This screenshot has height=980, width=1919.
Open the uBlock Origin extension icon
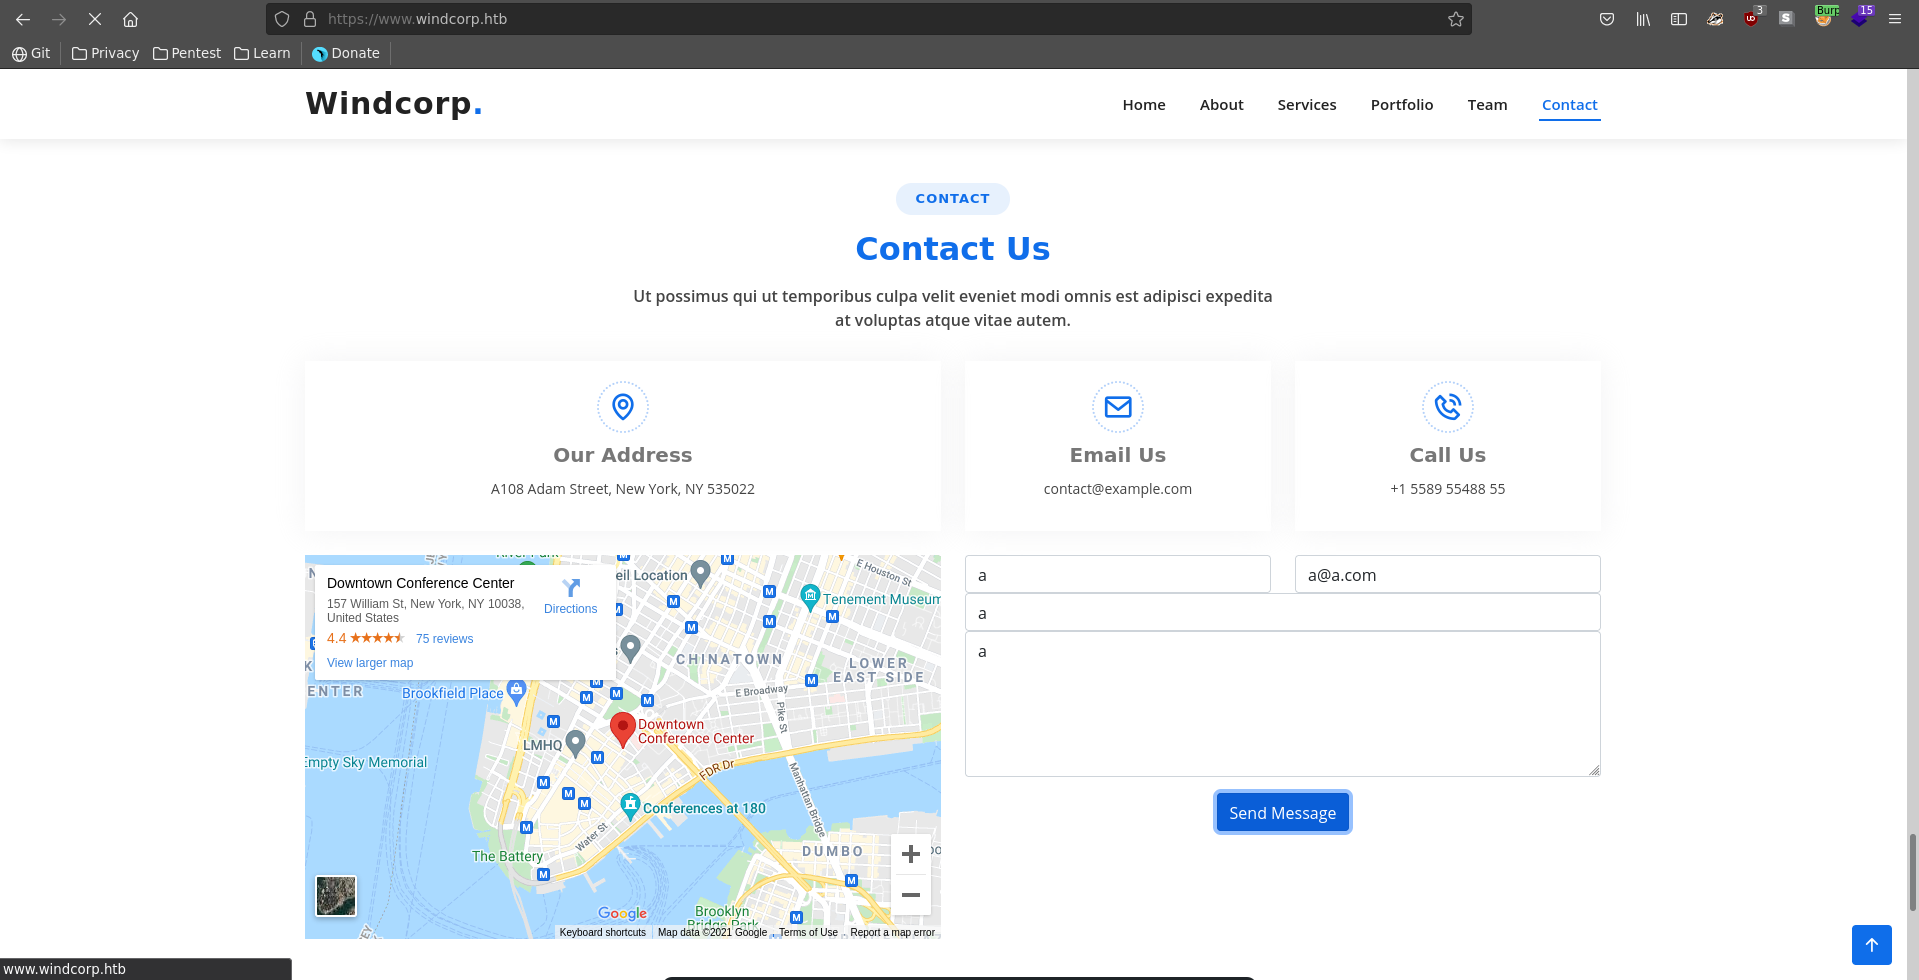pyautogui.click(x=1751, y=19)
